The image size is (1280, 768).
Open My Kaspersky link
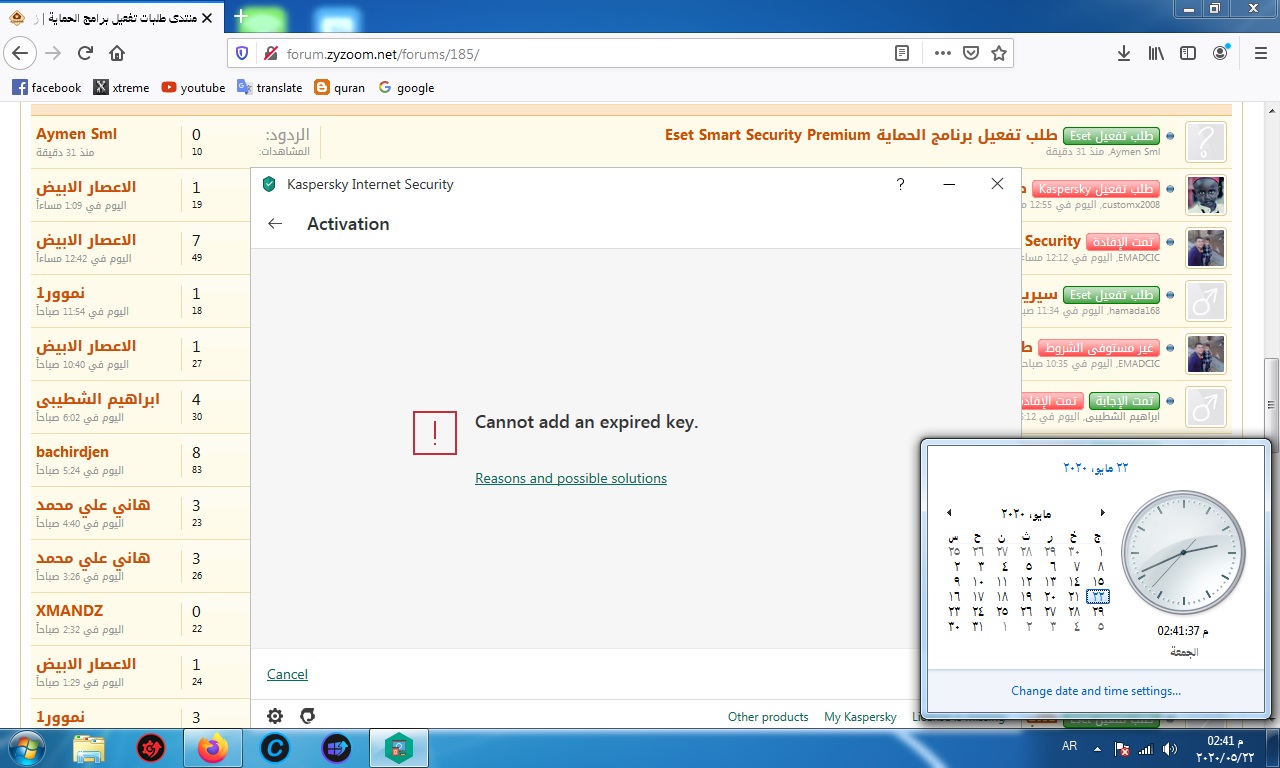[860, 717]
